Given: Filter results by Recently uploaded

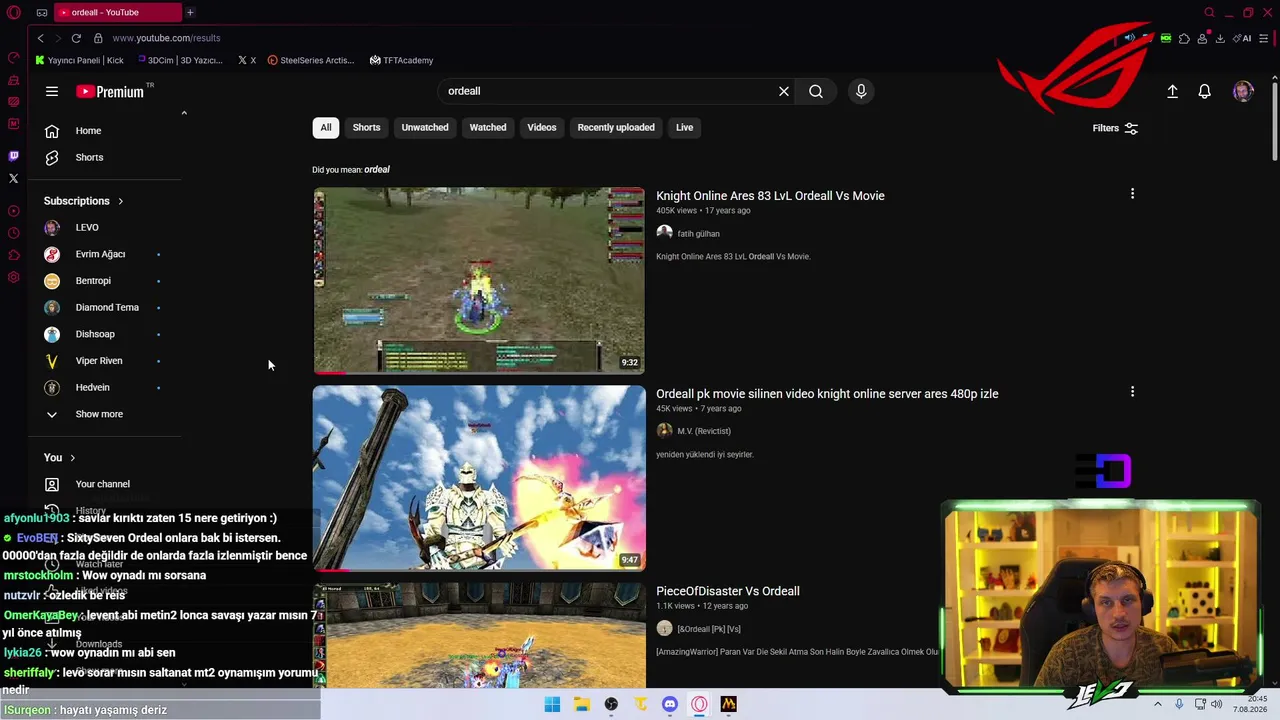Looking at the screenshot, I should tap(616, 127).
